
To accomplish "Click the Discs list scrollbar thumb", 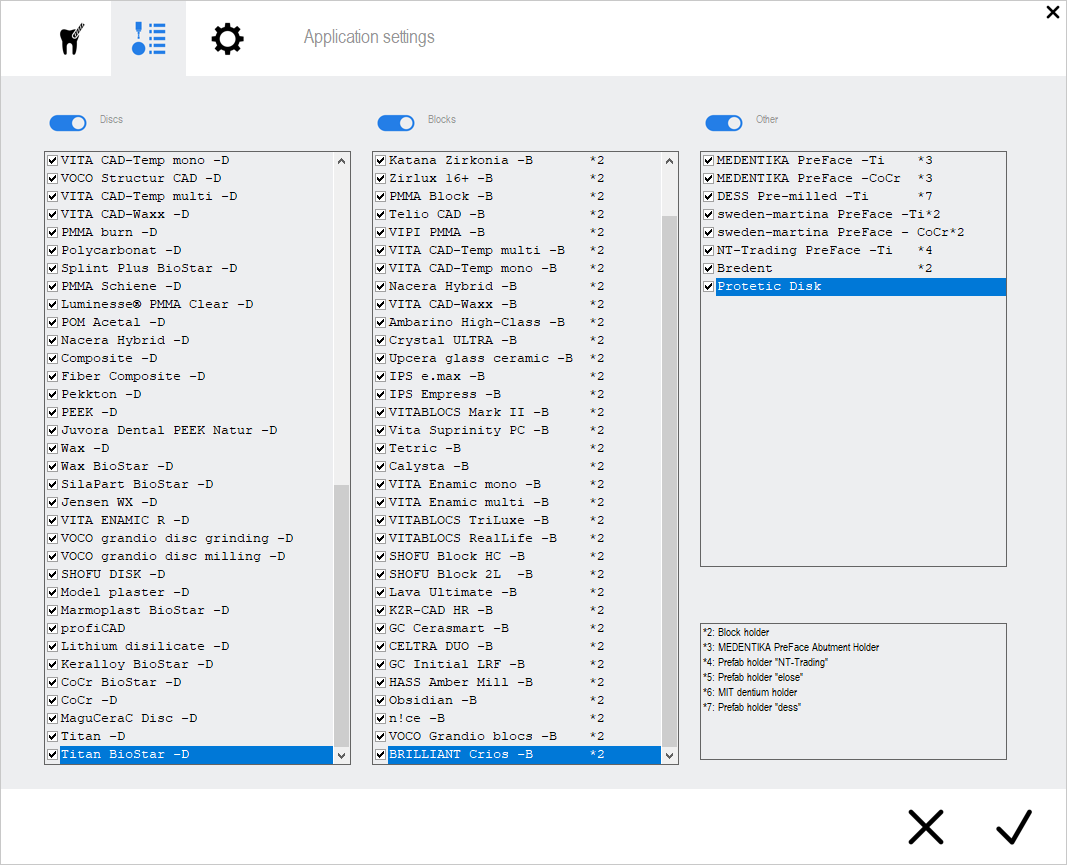I will 342,616.
